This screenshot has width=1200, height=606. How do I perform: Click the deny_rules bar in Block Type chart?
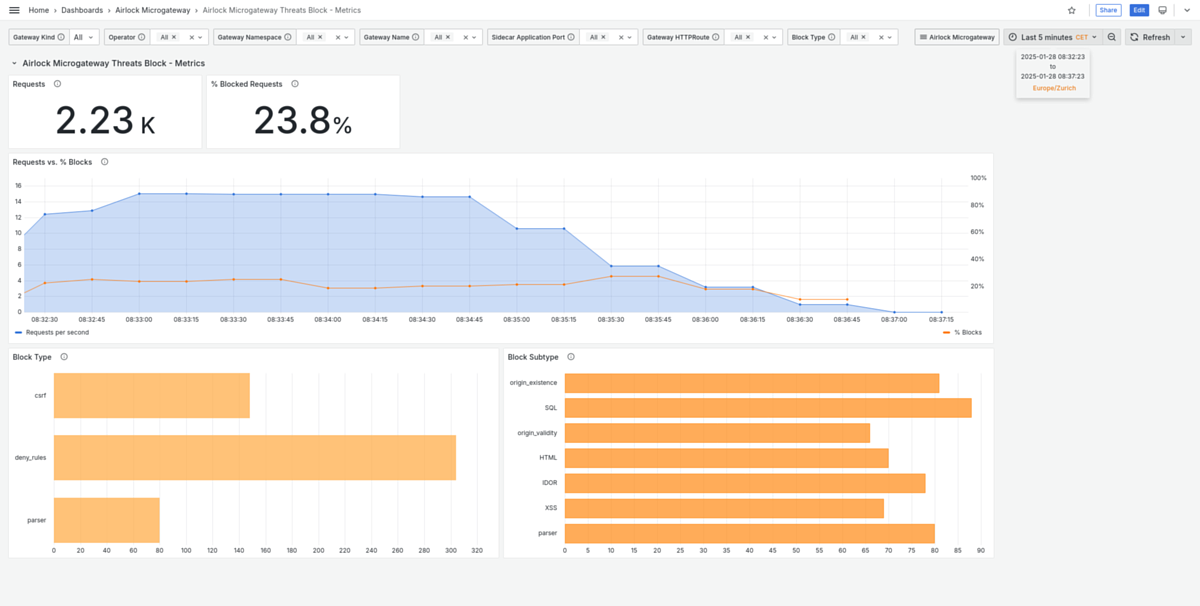(x=254, y=458)
